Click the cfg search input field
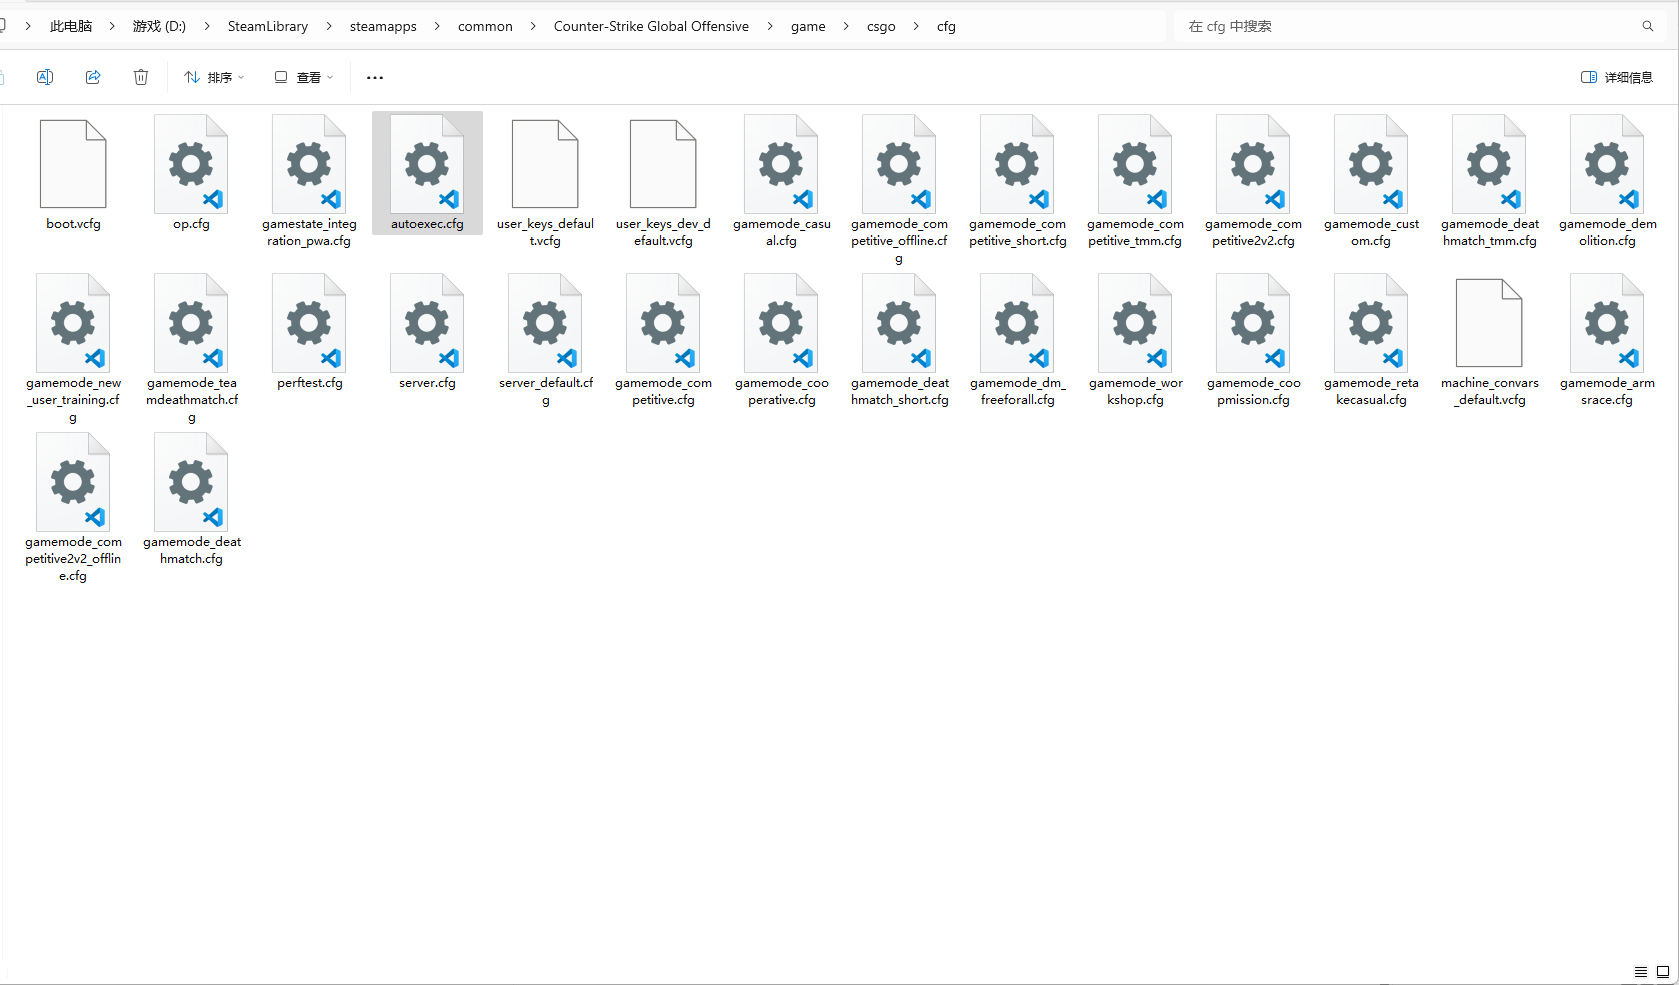The image size is (1679, 985). tap(1400, 26)
